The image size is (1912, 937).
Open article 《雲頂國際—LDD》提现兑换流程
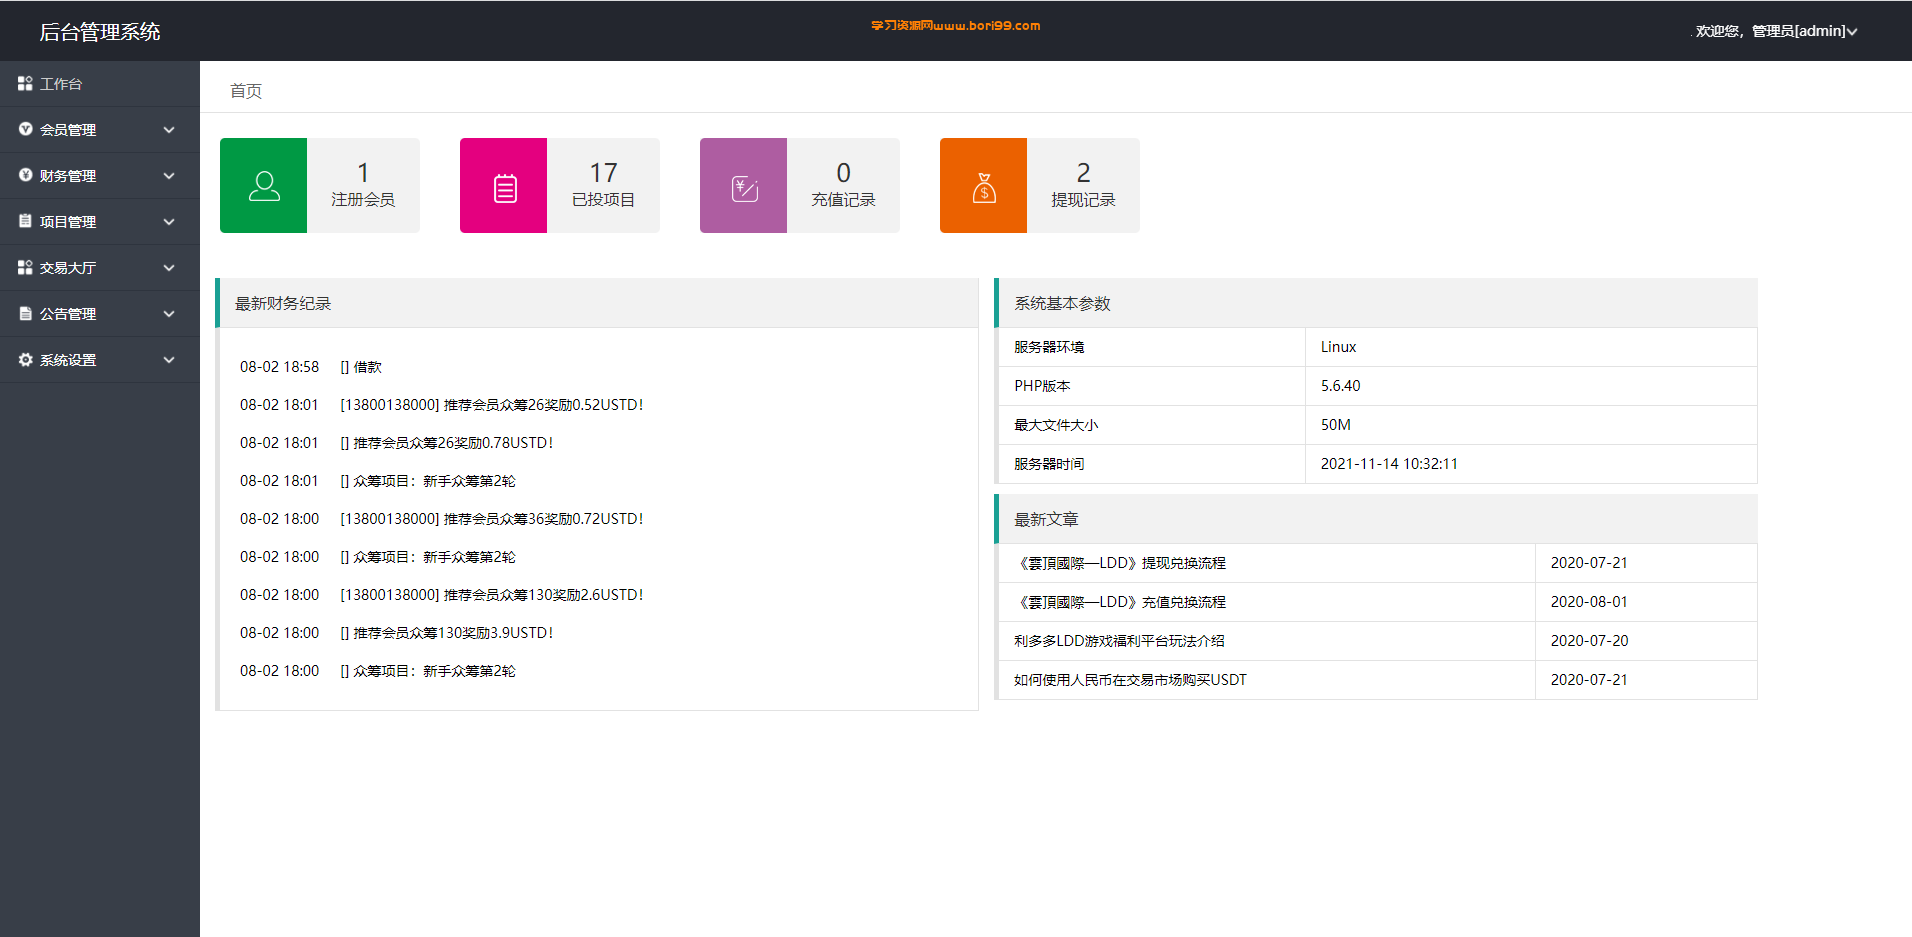(x=1120, y=563)
